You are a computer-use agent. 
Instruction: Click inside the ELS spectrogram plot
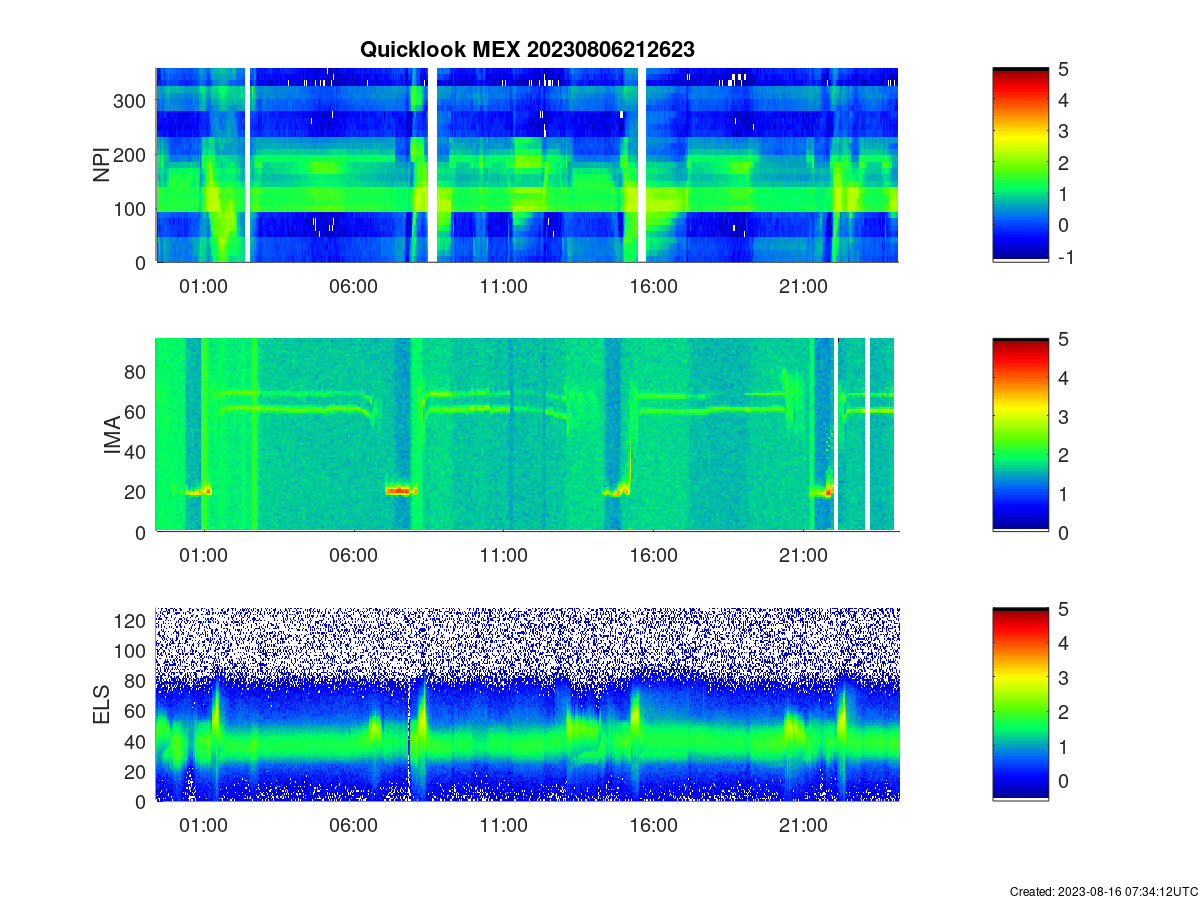tap(527, 705)
